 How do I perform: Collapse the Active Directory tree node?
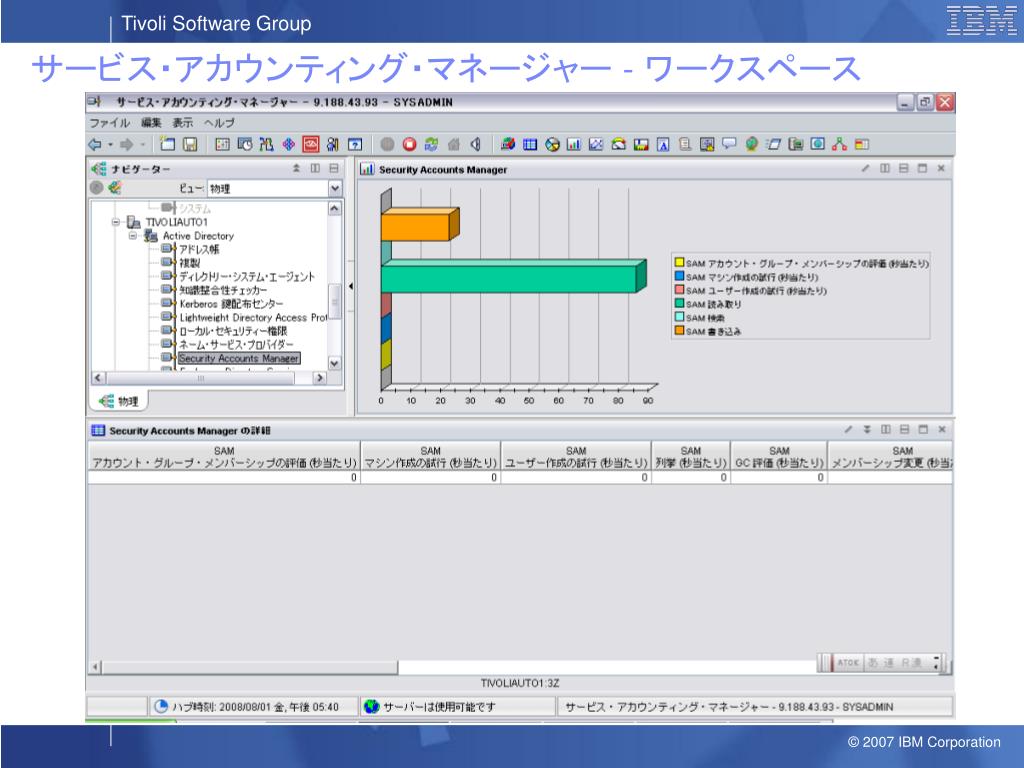click(x=133, y=236)
